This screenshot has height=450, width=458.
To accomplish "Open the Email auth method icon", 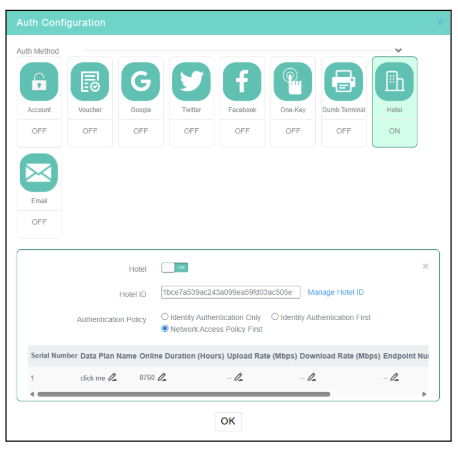I will tap(39, 173).
